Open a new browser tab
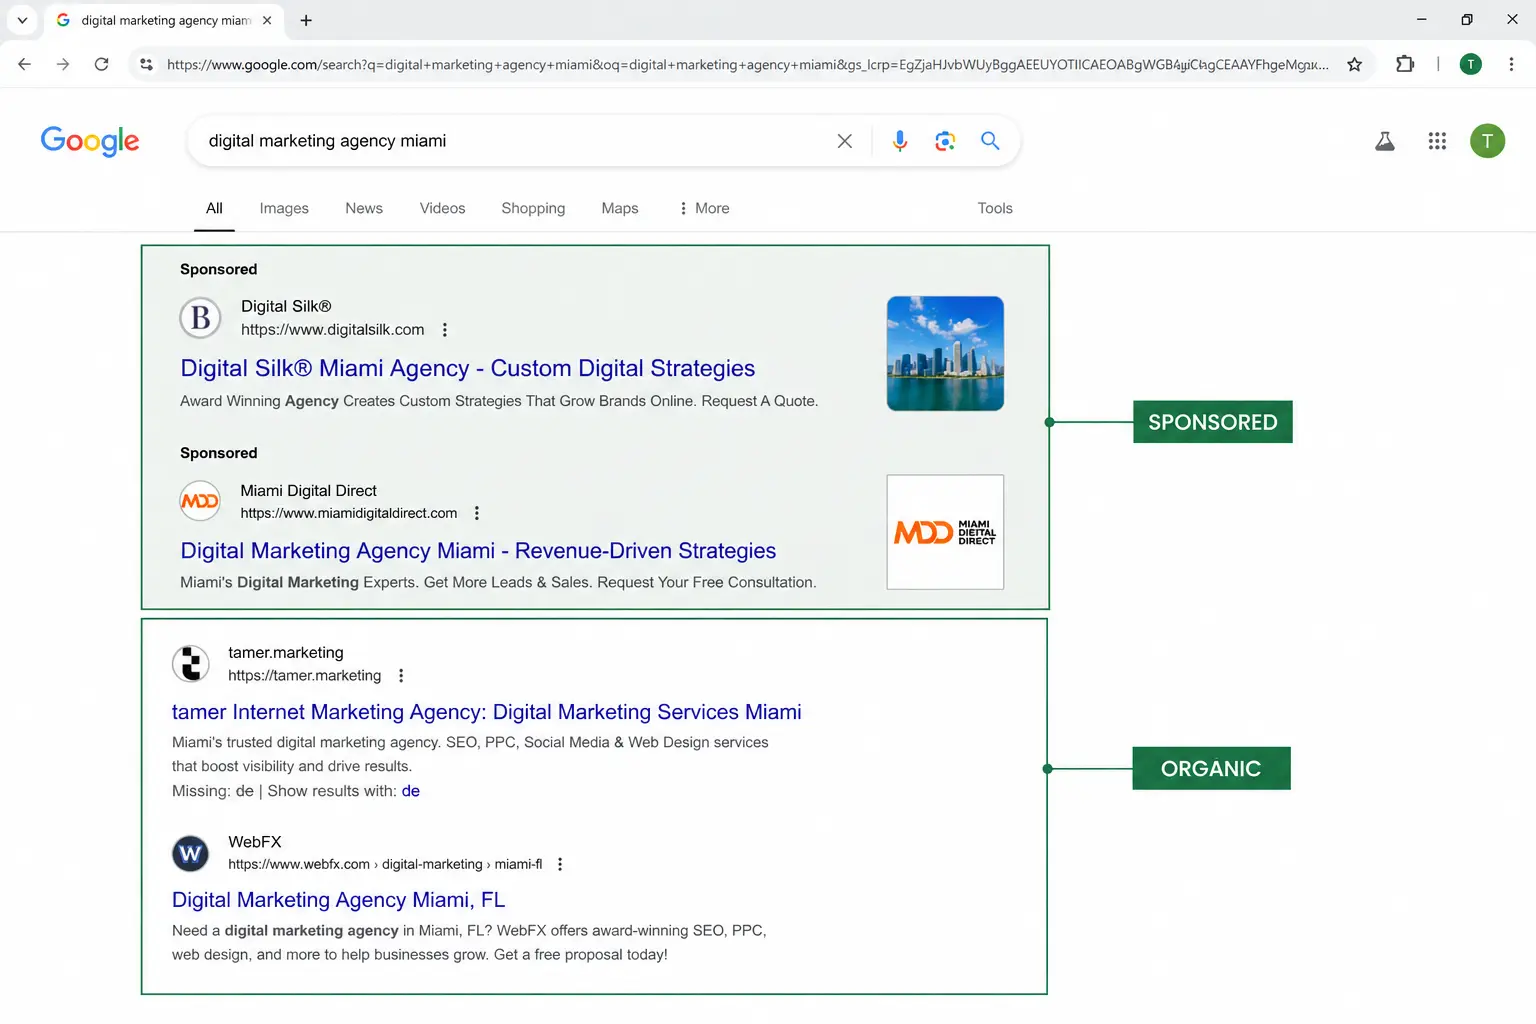The height and width of the screenshot is (1024, 1536). (x=306, y=20)
